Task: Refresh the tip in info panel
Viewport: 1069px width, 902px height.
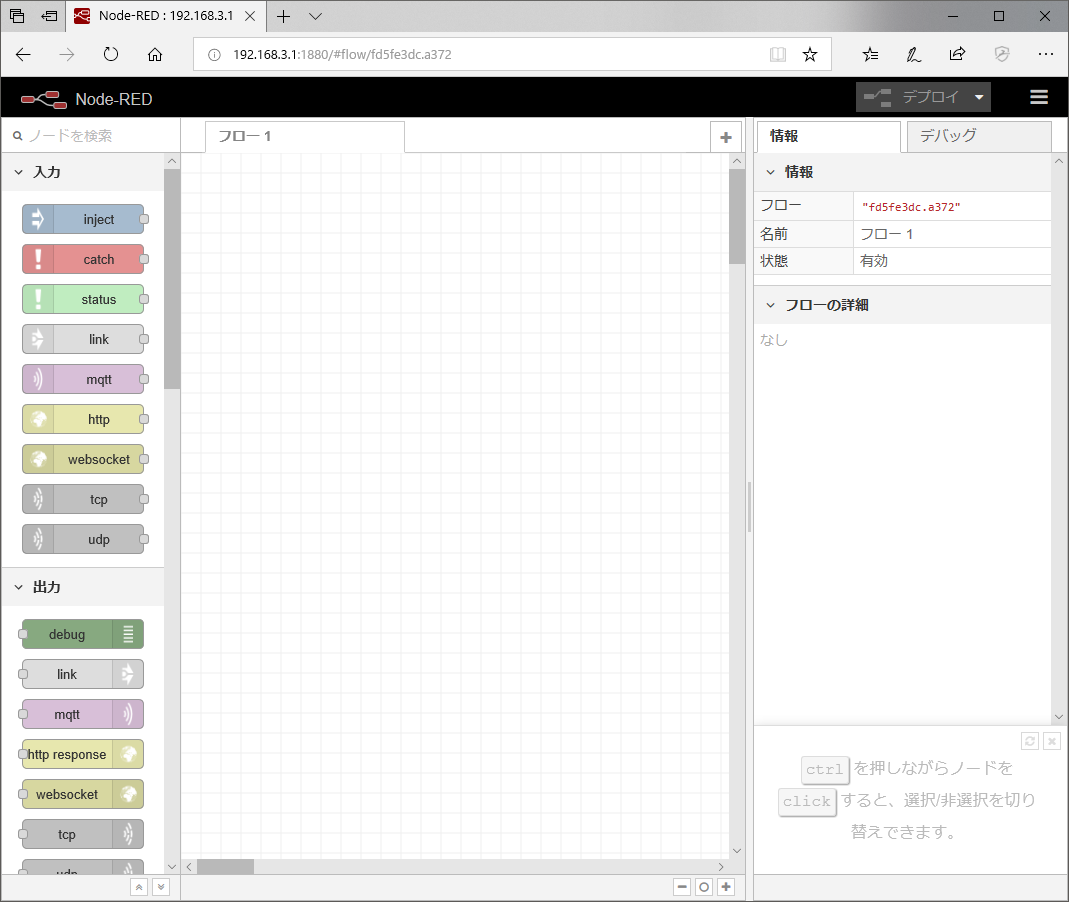Action: [1030, 741]
